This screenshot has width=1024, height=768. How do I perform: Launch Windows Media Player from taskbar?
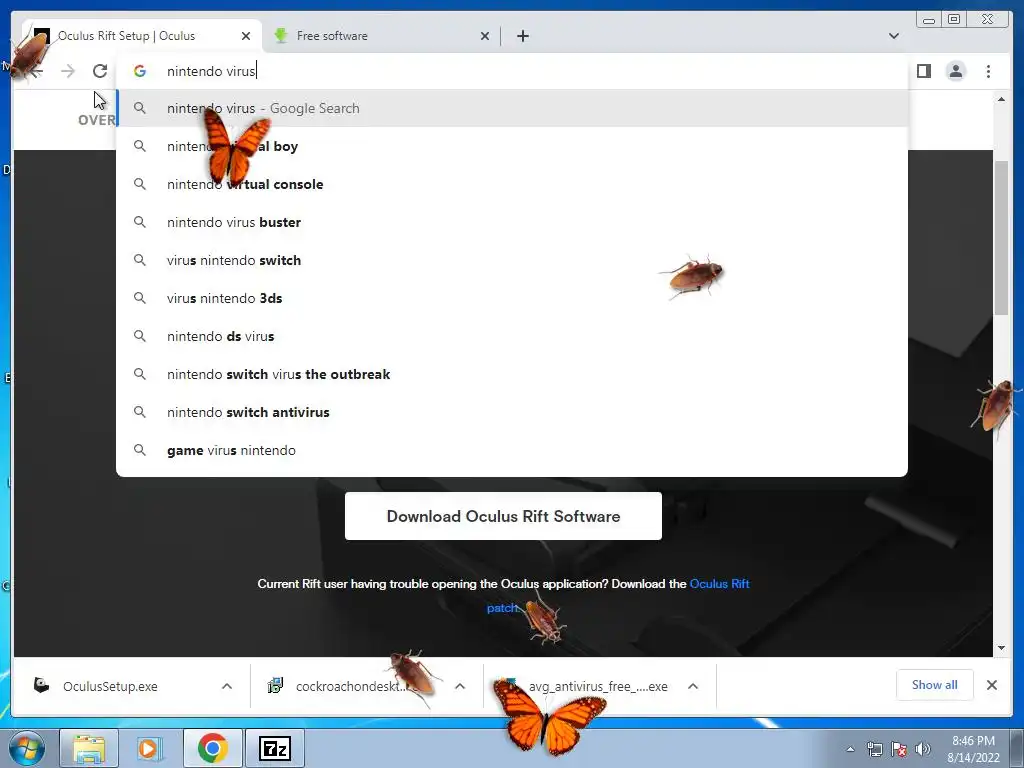(149, 748)
